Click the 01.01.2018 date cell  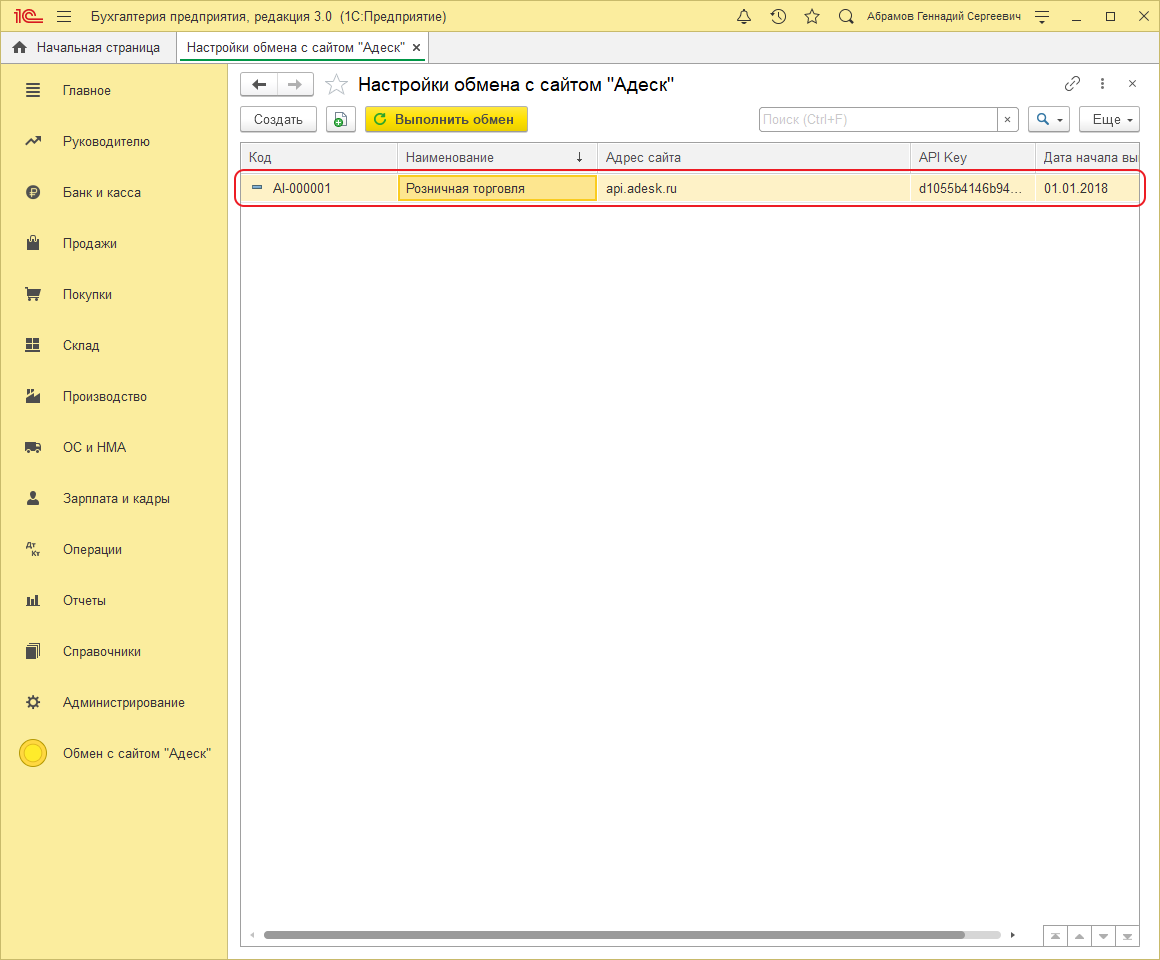pos(1087,189)
